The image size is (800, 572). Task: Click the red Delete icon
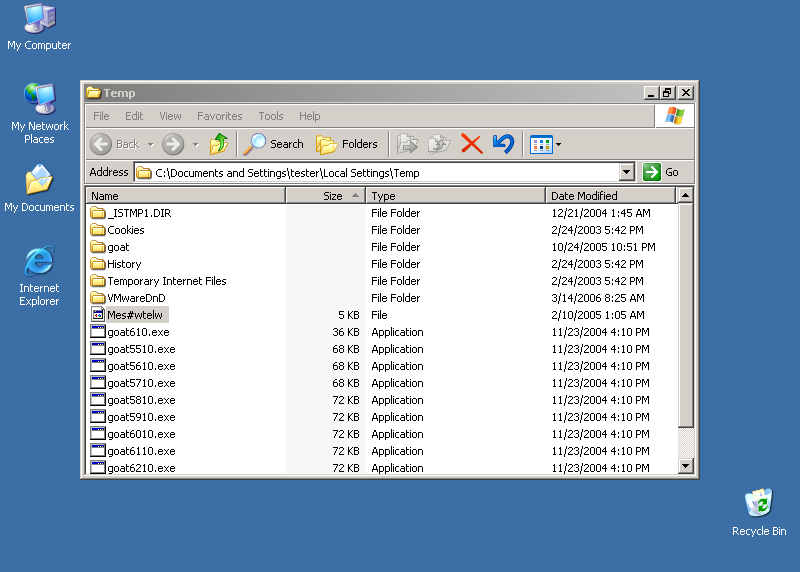(x=471, y=144)
